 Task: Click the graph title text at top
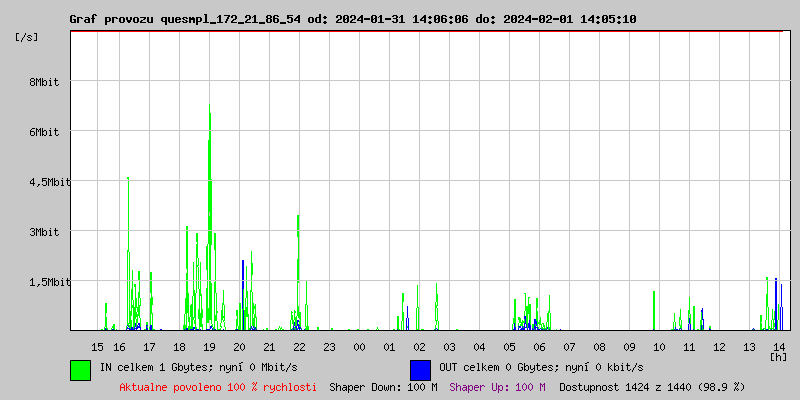pos(352,19)
